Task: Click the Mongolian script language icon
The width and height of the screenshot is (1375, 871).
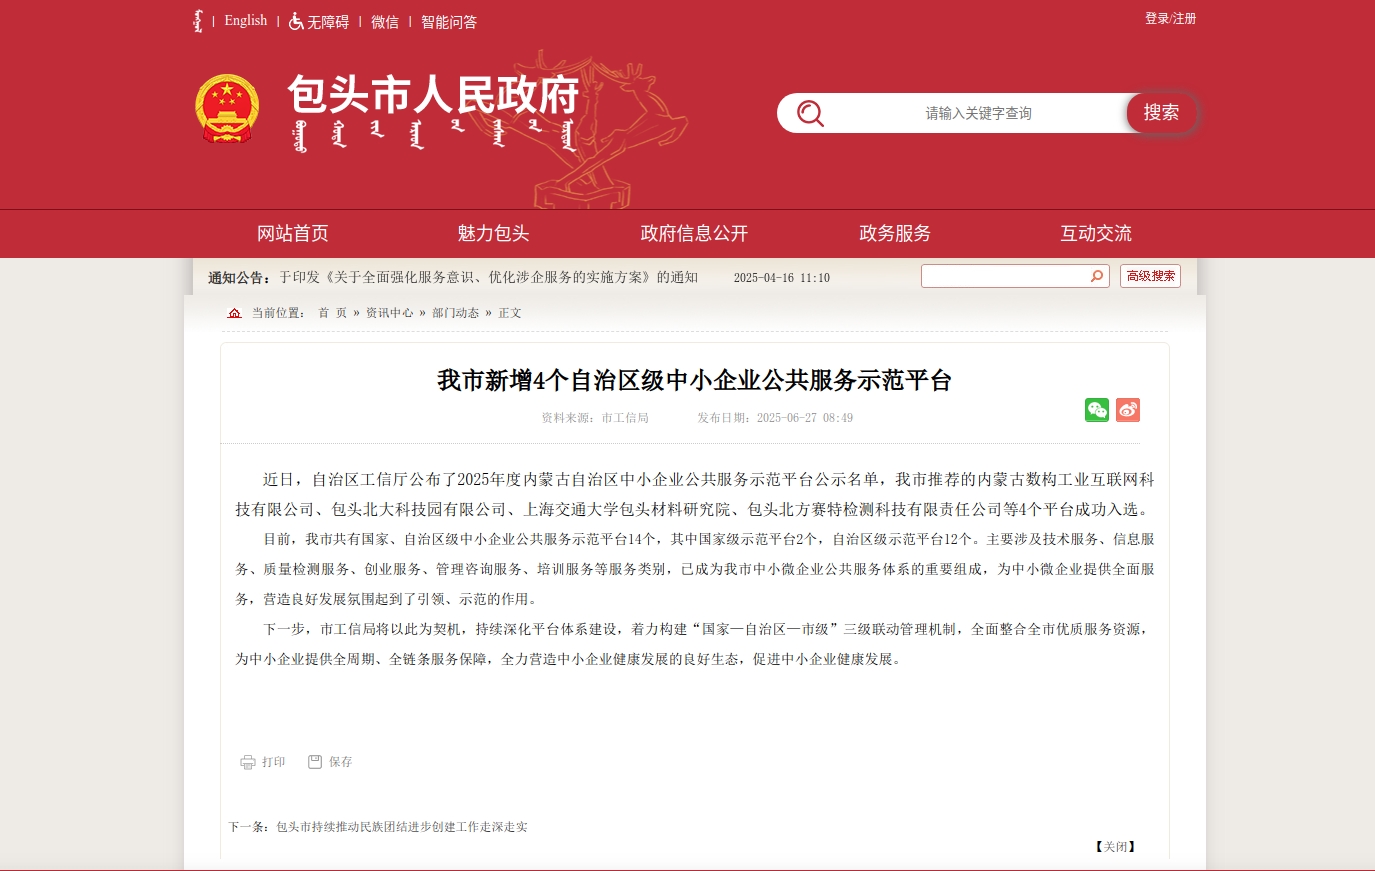Action: click(x=198, y=21)
